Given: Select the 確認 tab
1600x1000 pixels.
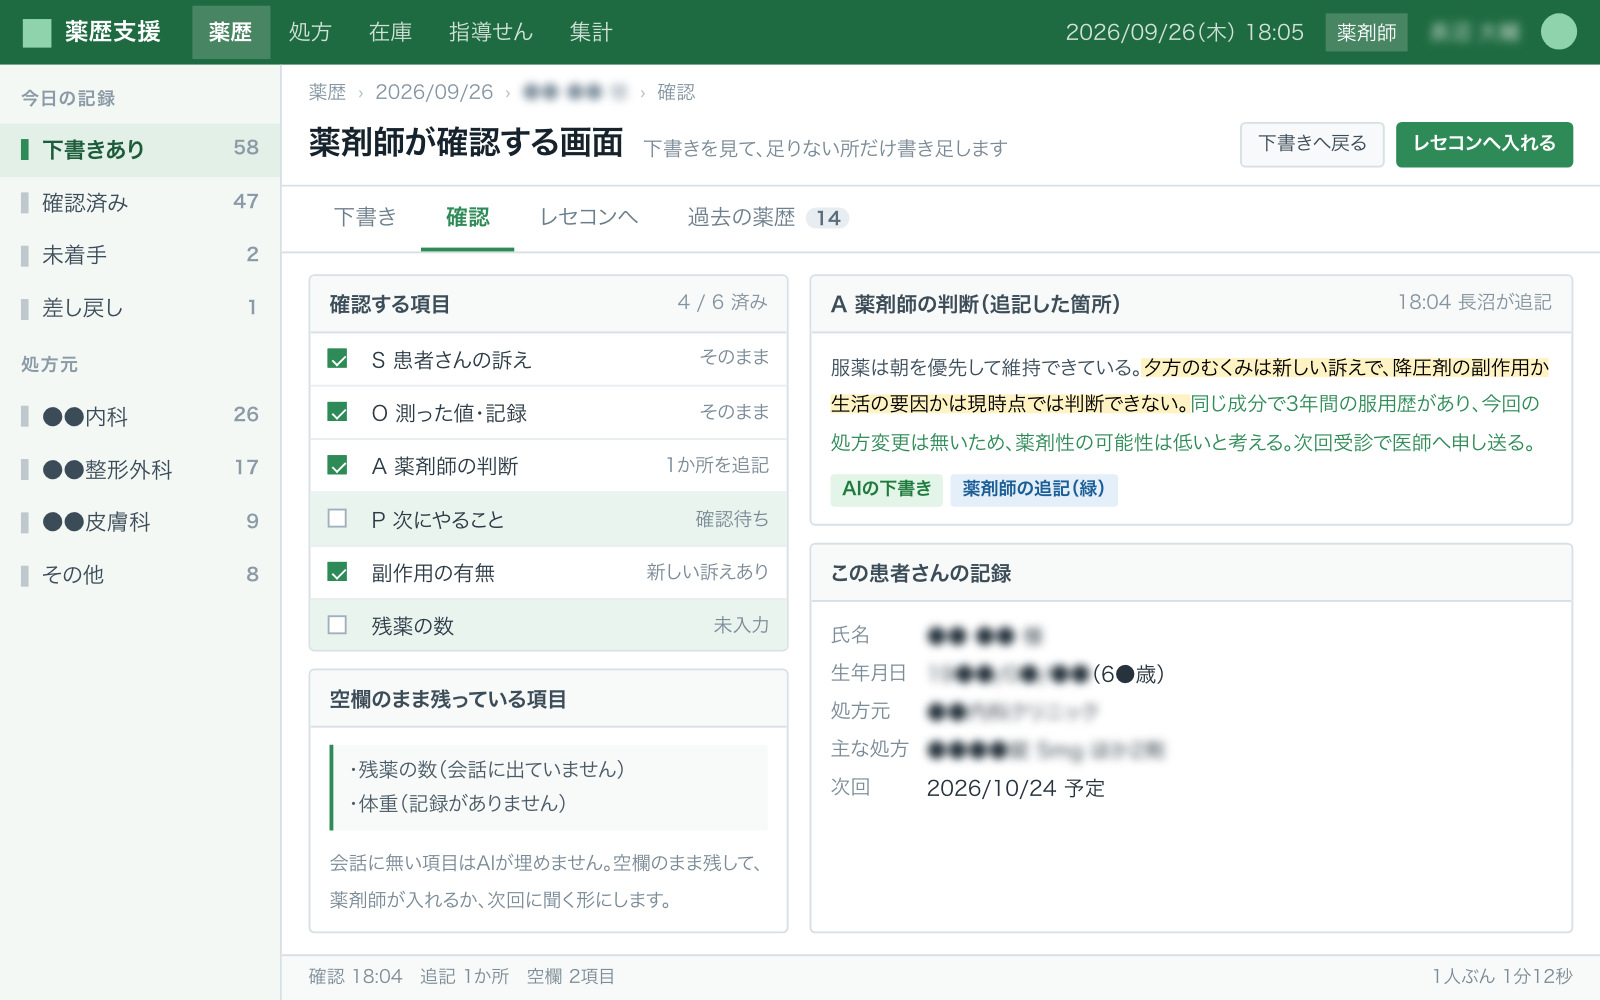Looking at the screenshot, I should [x=467, y=217].
